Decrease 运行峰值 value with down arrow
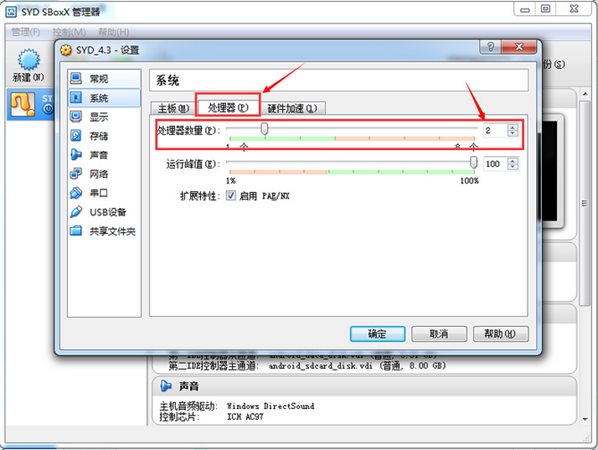 (513, 167)
